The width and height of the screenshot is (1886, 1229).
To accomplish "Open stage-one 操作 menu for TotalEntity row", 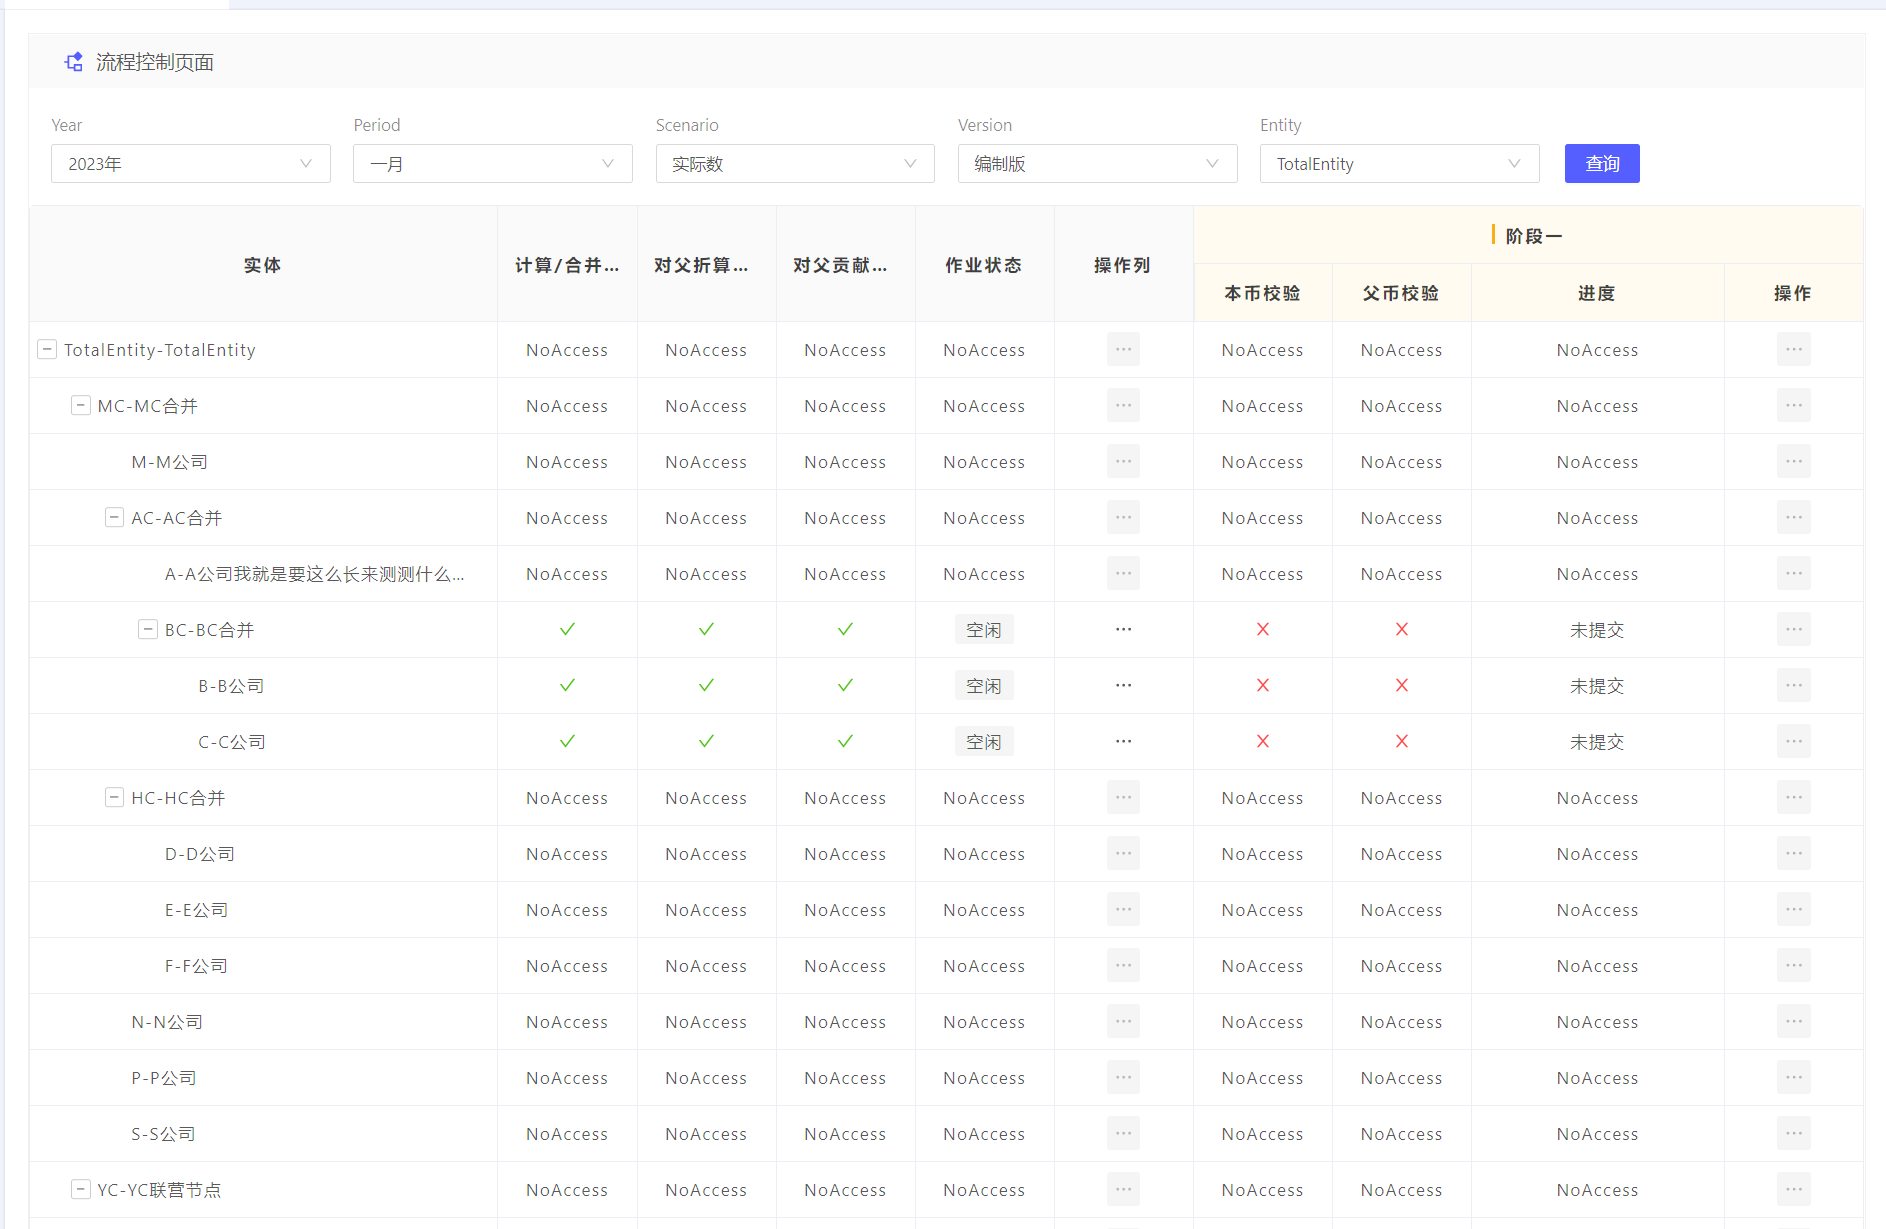I will (x=1793, y=350).
